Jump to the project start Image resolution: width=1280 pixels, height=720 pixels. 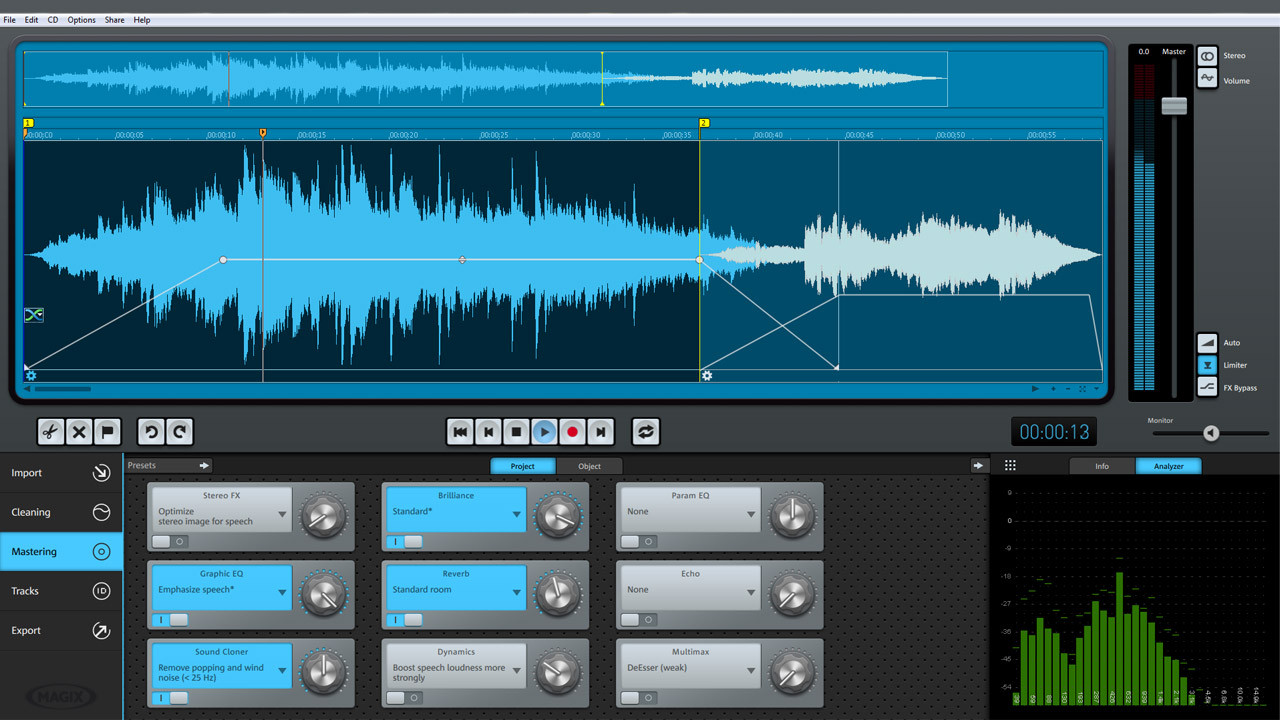click(460, 432)
